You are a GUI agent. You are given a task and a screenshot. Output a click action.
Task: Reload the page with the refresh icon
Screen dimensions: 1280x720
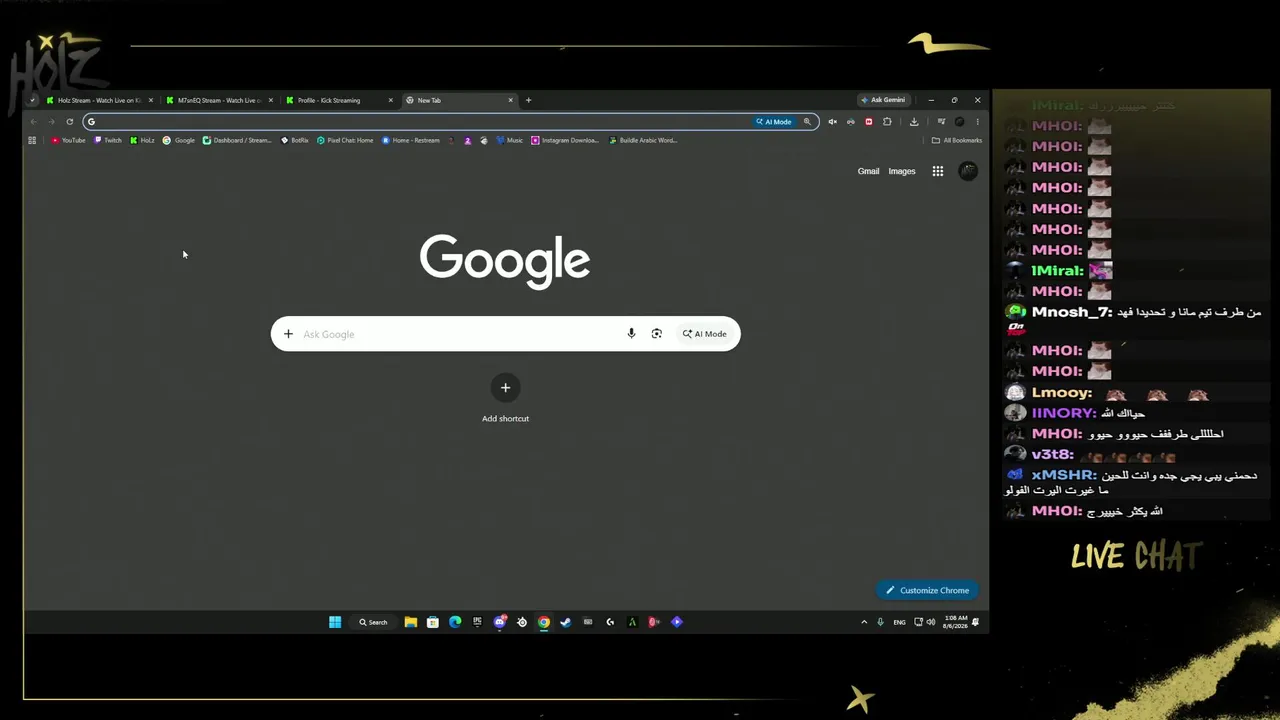(70, 122)
